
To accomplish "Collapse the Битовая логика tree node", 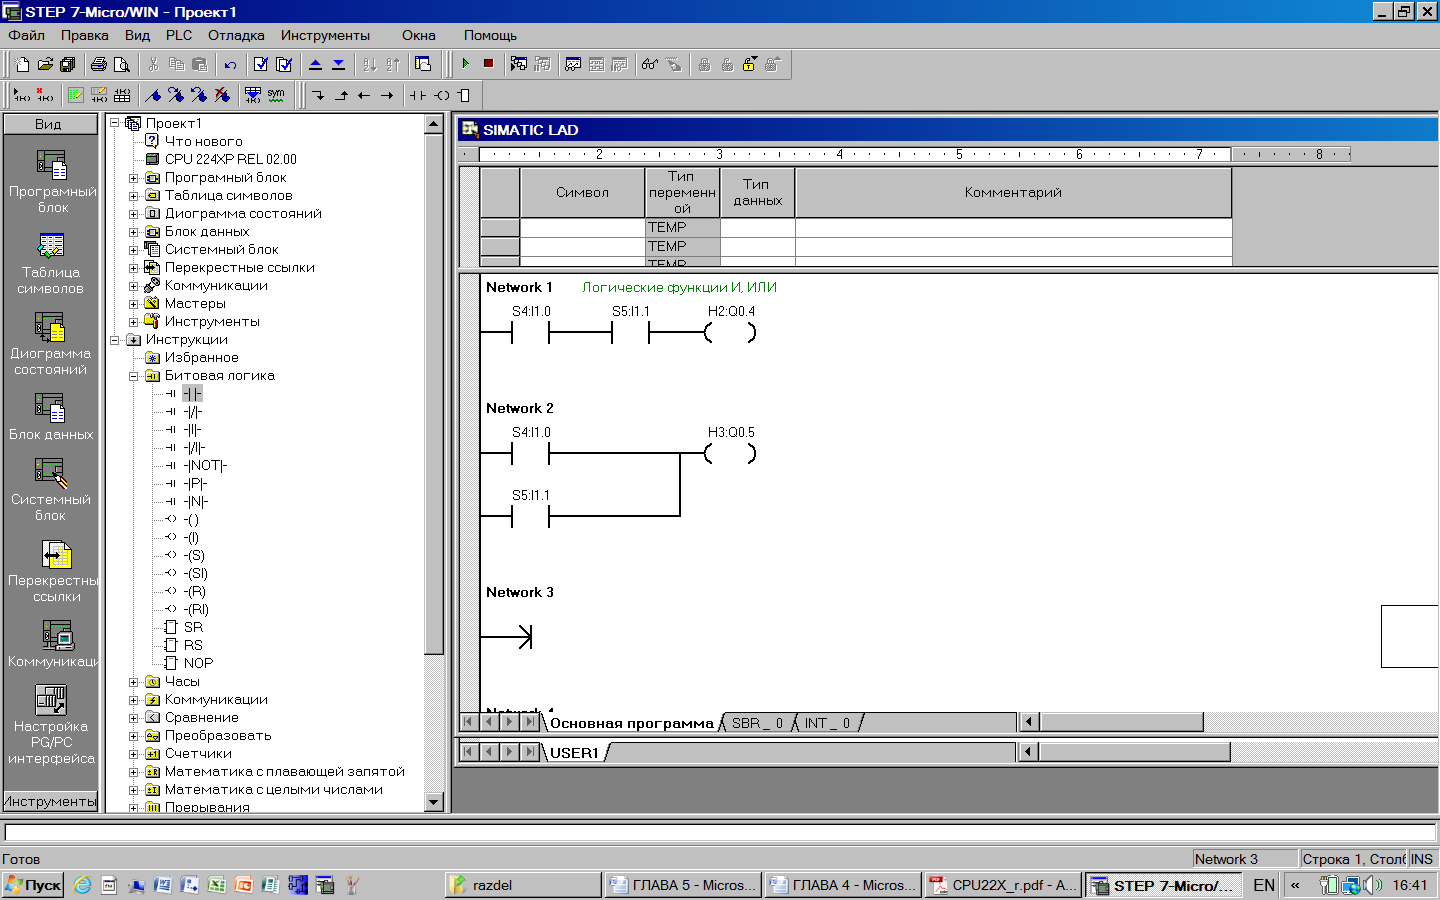I will coord(133,376).
